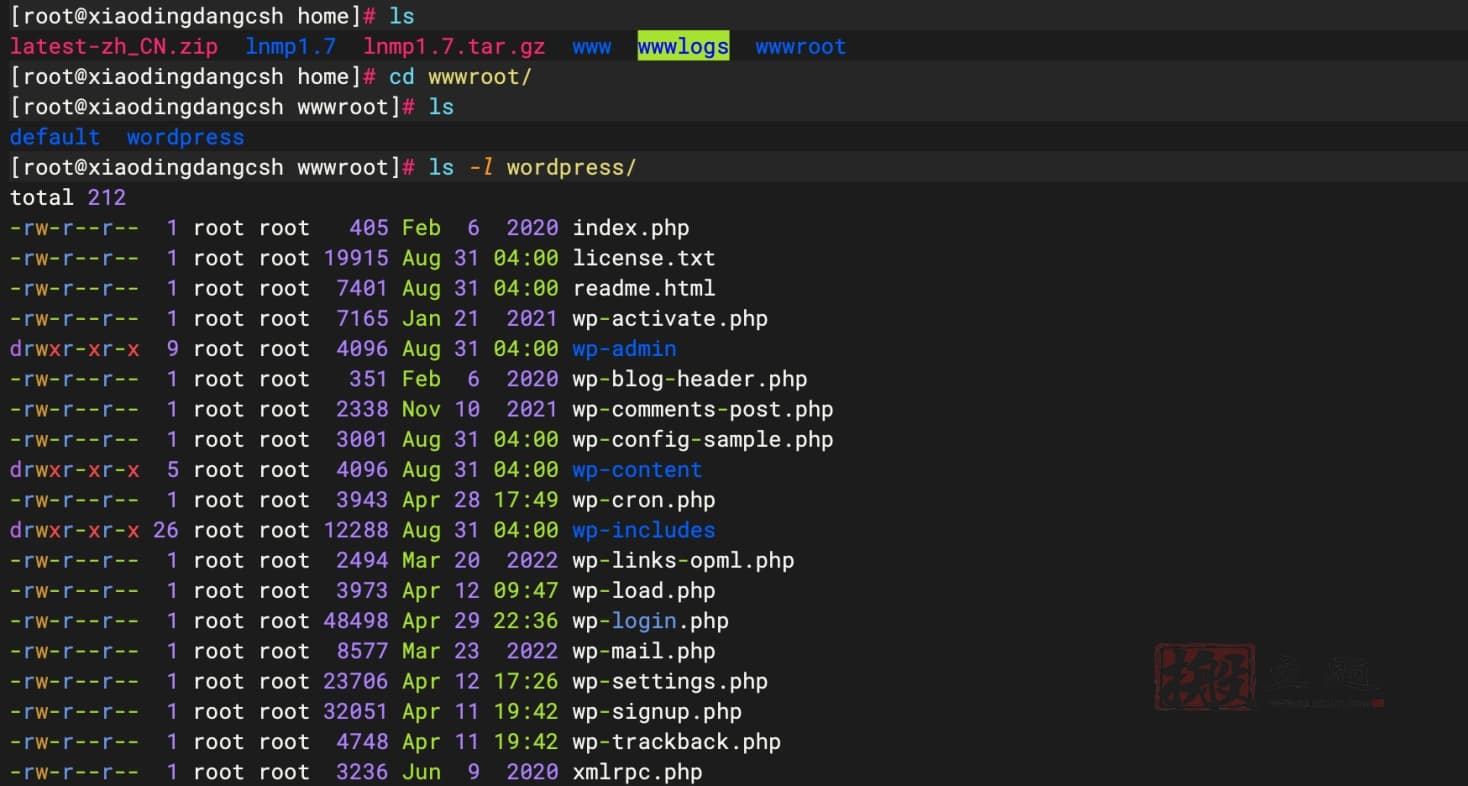The width and height of the screenshot is (1468, 786).
Task: Select the readme.html file name
Action: coord(644,288)
